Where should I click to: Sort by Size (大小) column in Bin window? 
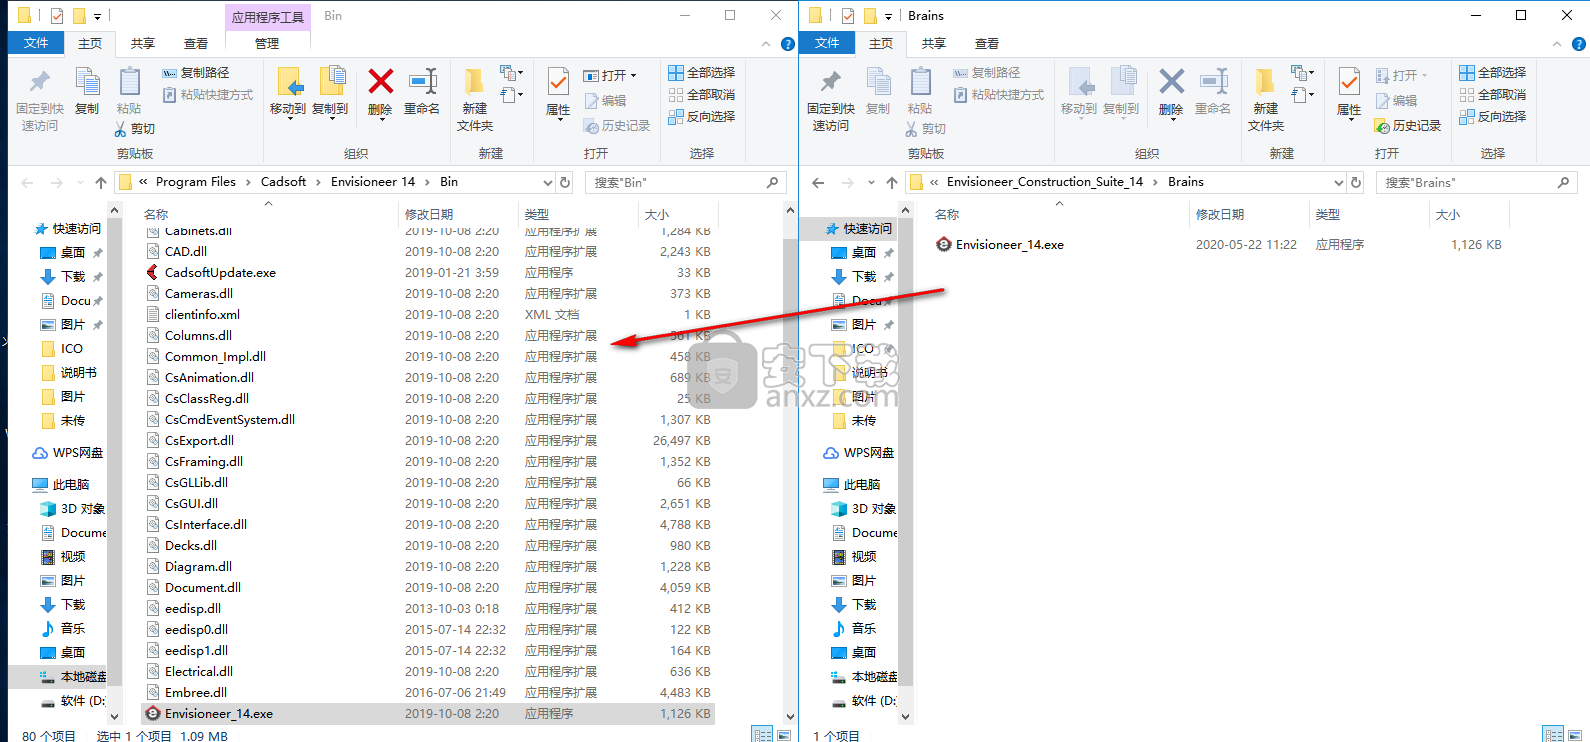[x=657, y=214]
